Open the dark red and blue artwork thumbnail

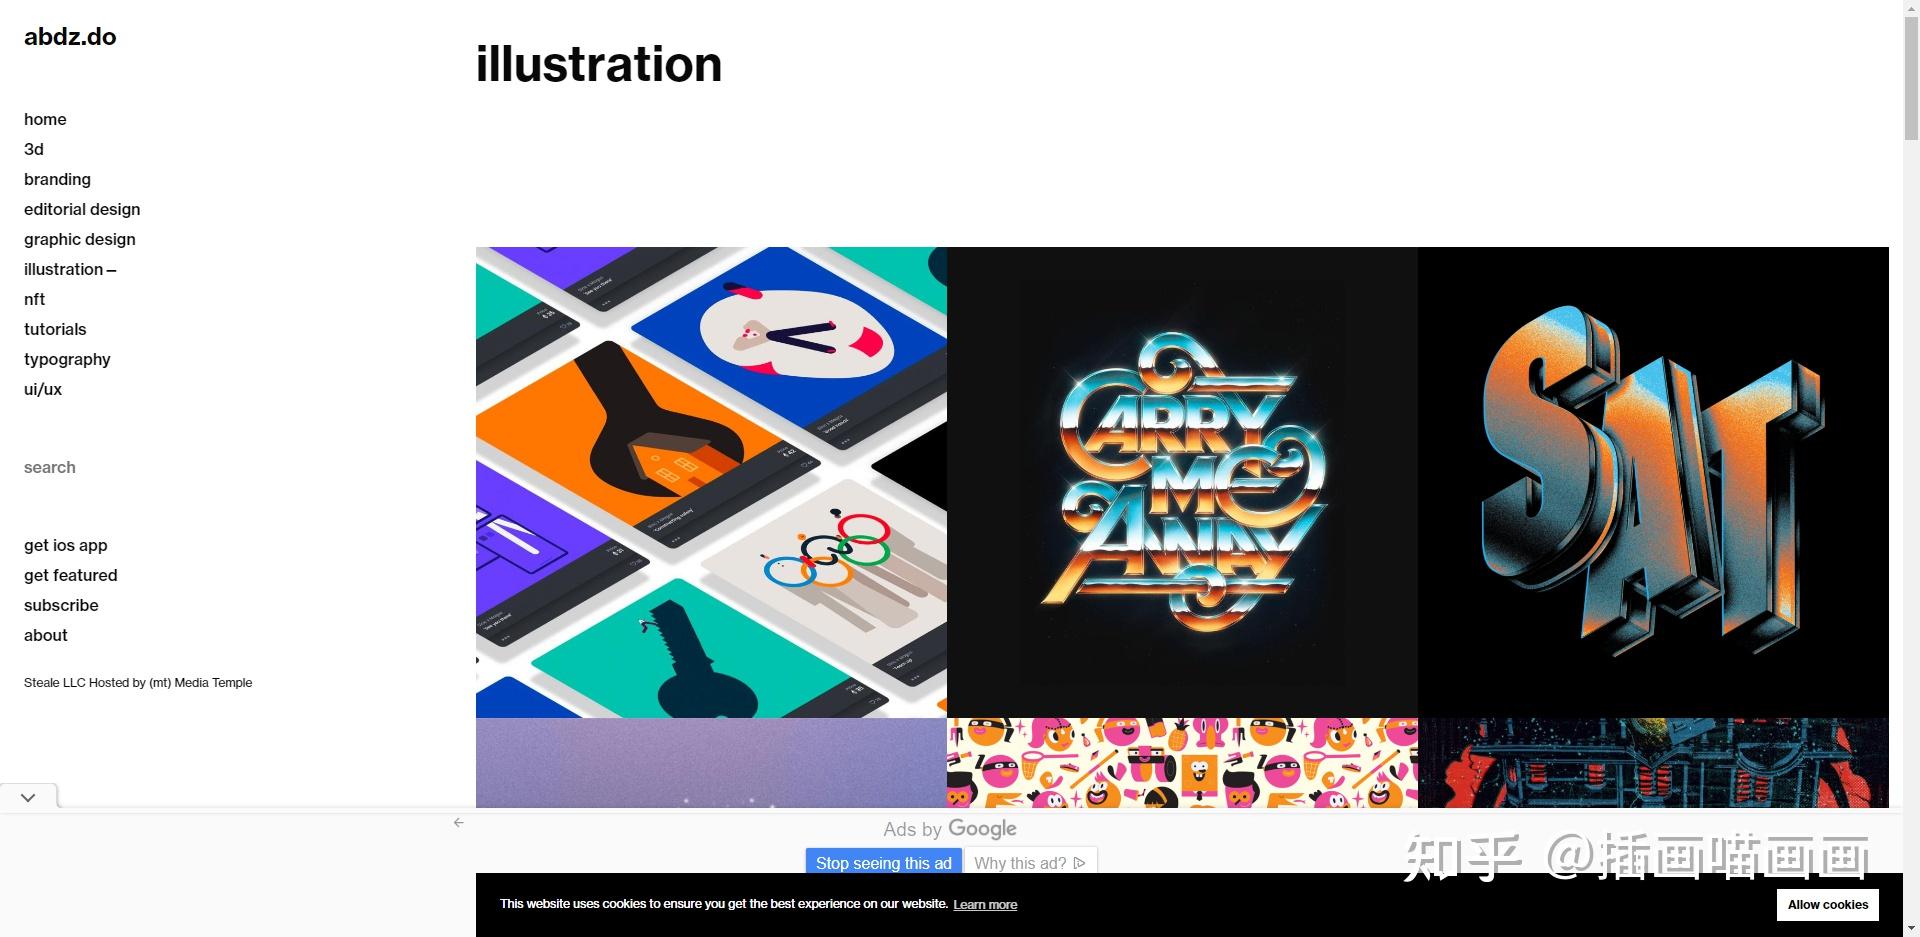click(x=1653, y=763)
